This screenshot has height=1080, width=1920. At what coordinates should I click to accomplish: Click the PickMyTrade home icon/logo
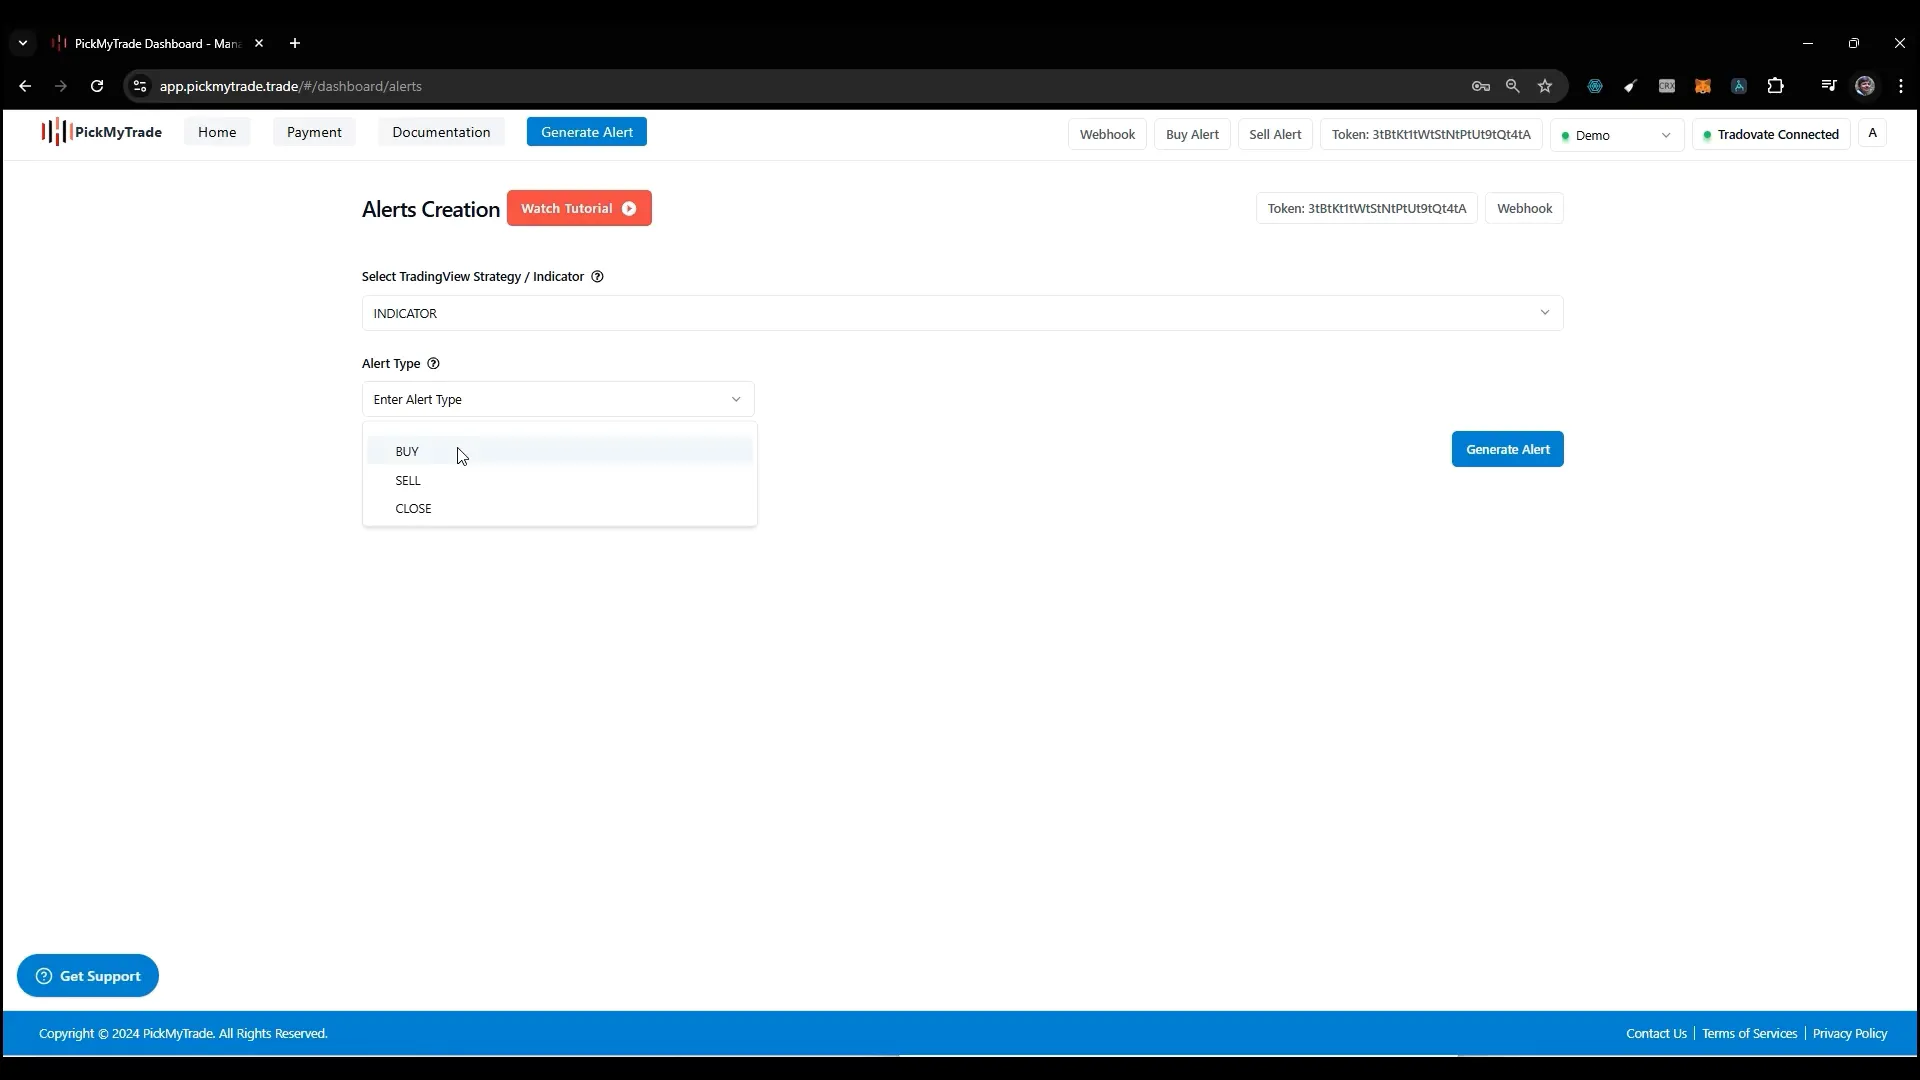point(100,132)
